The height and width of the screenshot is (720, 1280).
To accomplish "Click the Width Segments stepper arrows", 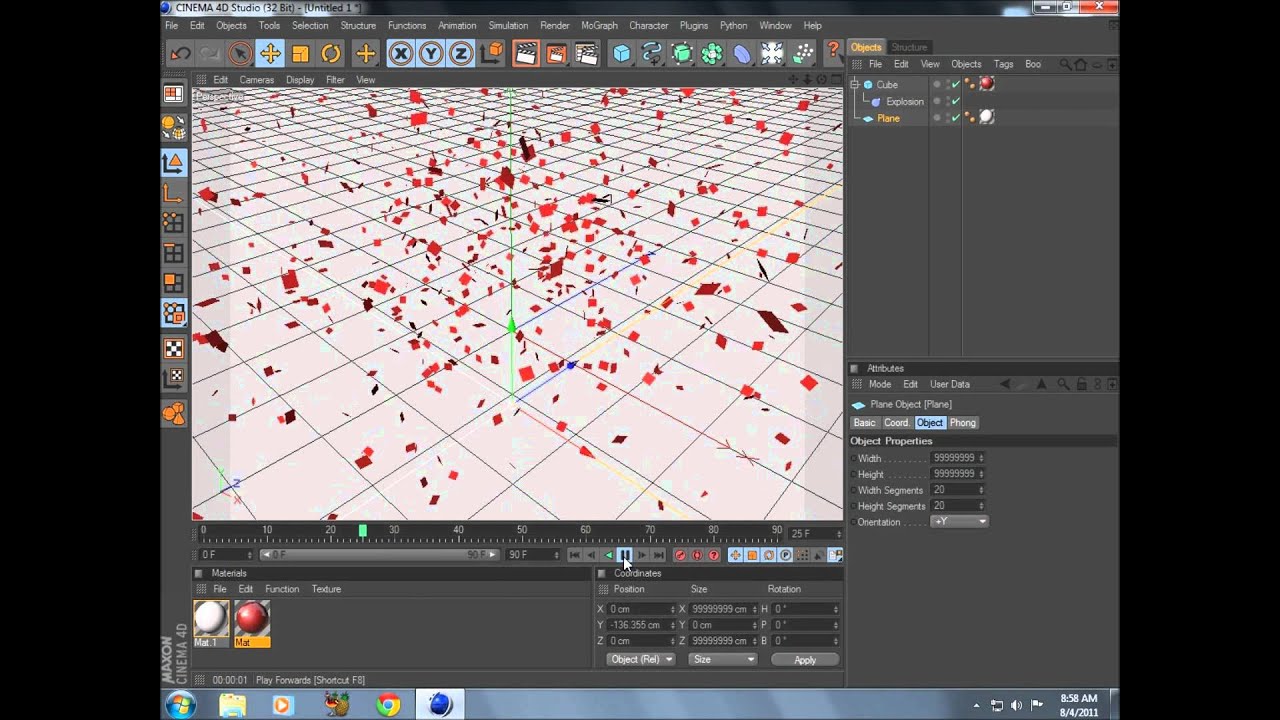I will [x=981, y=490].
